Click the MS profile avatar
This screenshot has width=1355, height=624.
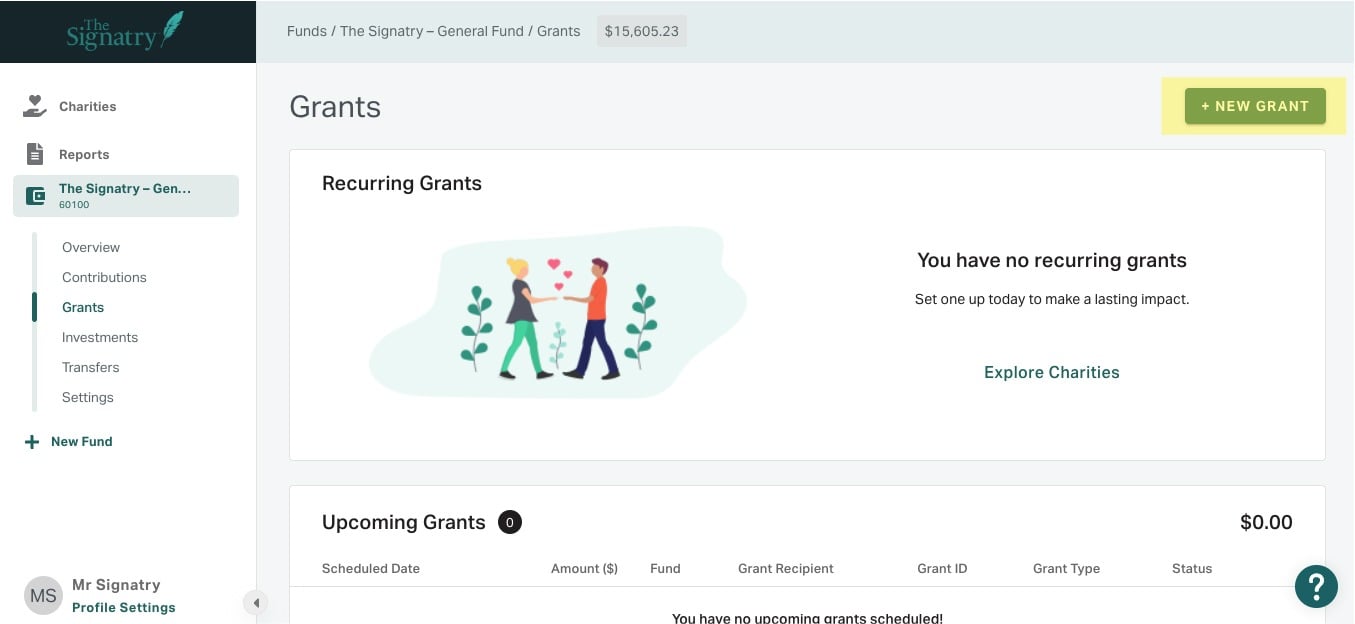tap(43, 595)
